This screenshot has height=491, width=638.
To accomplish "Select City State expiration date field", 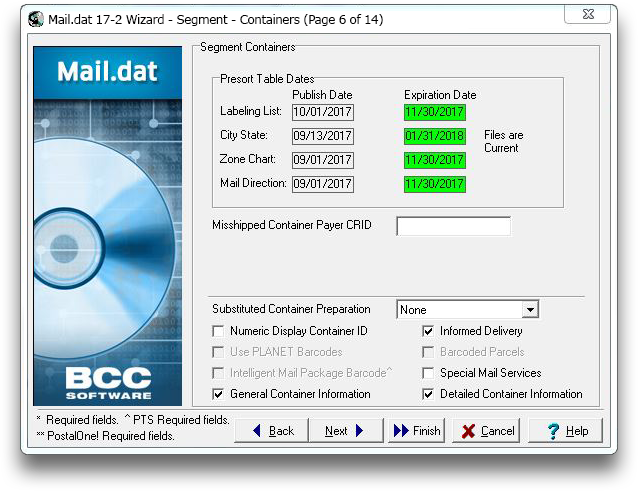I will click(x=435, y=136).
